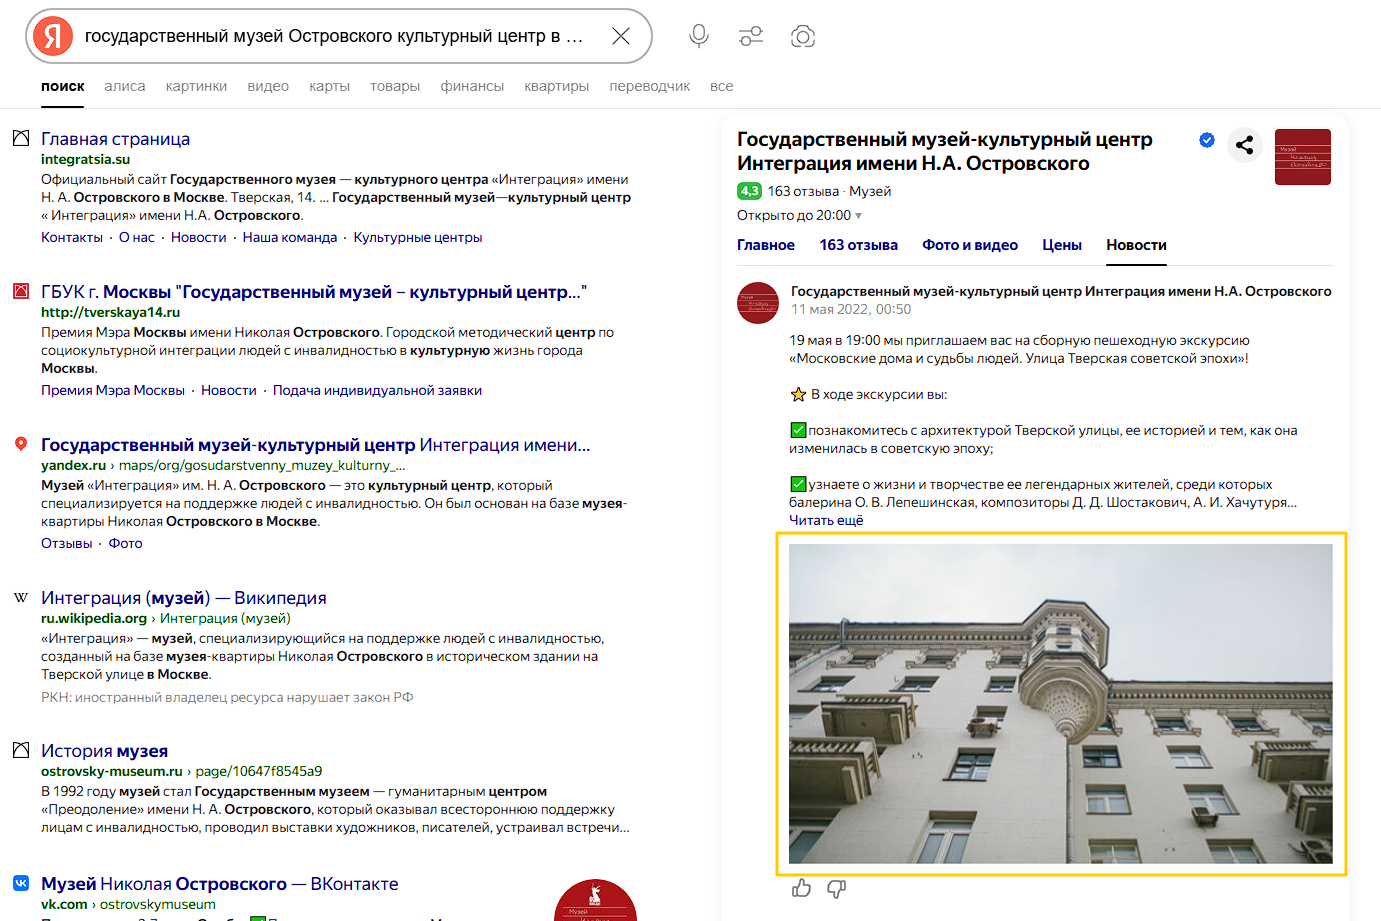Share the museum card
This screenshot has height=921, width=1381.
(1244, 145)
